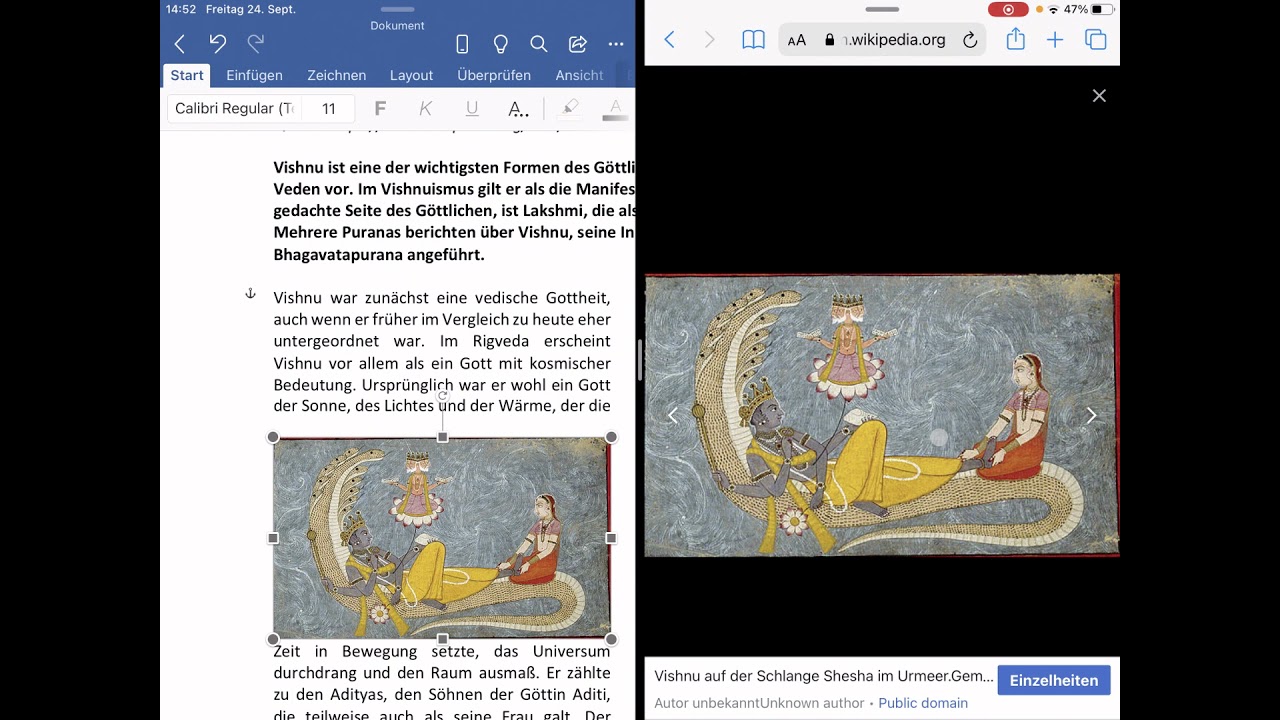Open Safari bookmarks
The image size is (1280, 720).
pyautogui.click(x=753, y=40)
